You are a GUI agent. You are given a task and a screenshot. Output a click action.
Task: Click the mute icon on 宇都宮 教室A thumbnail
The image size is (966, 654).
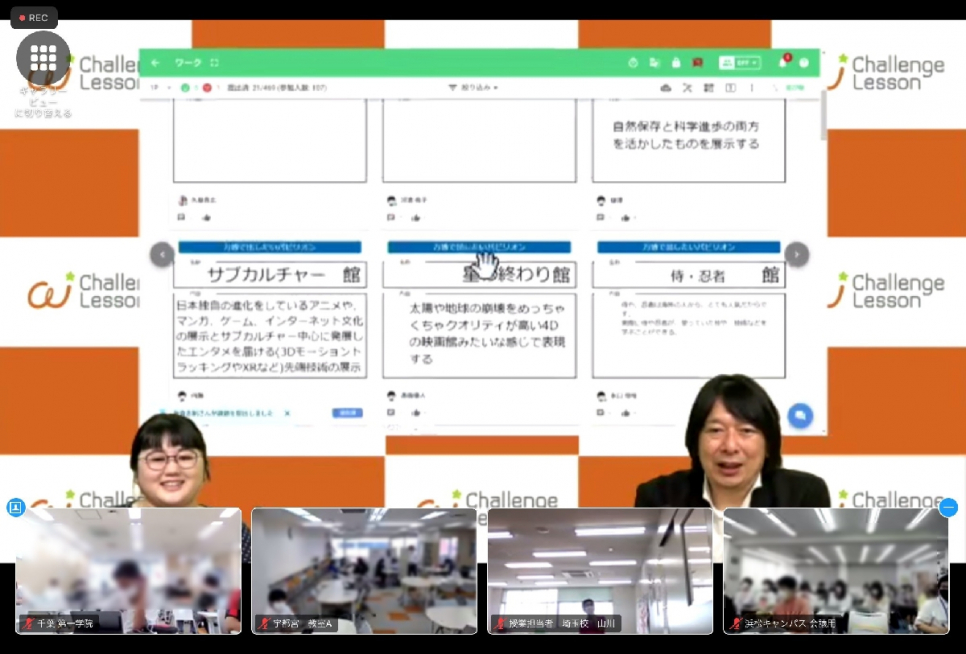point(264,623)
